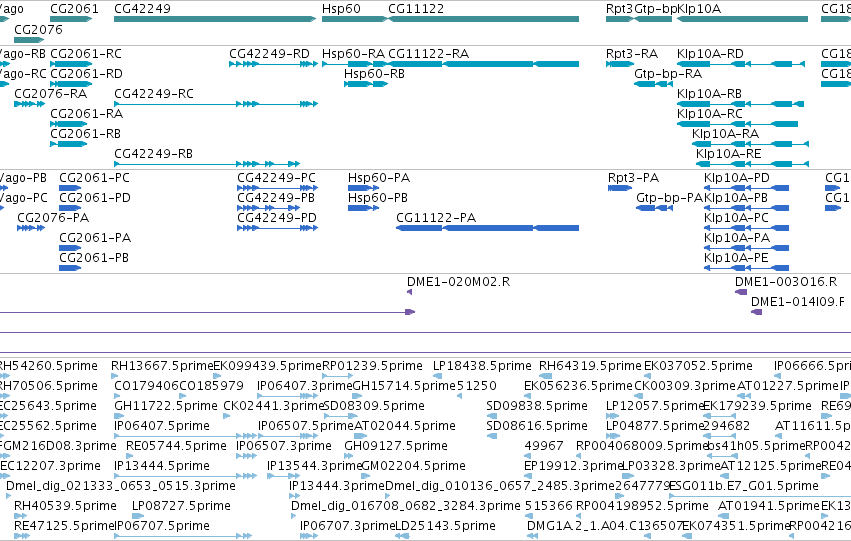Open the CG2076-PA protein feature
The width and height of the screenshot is (851, 541).
point(31,228)
